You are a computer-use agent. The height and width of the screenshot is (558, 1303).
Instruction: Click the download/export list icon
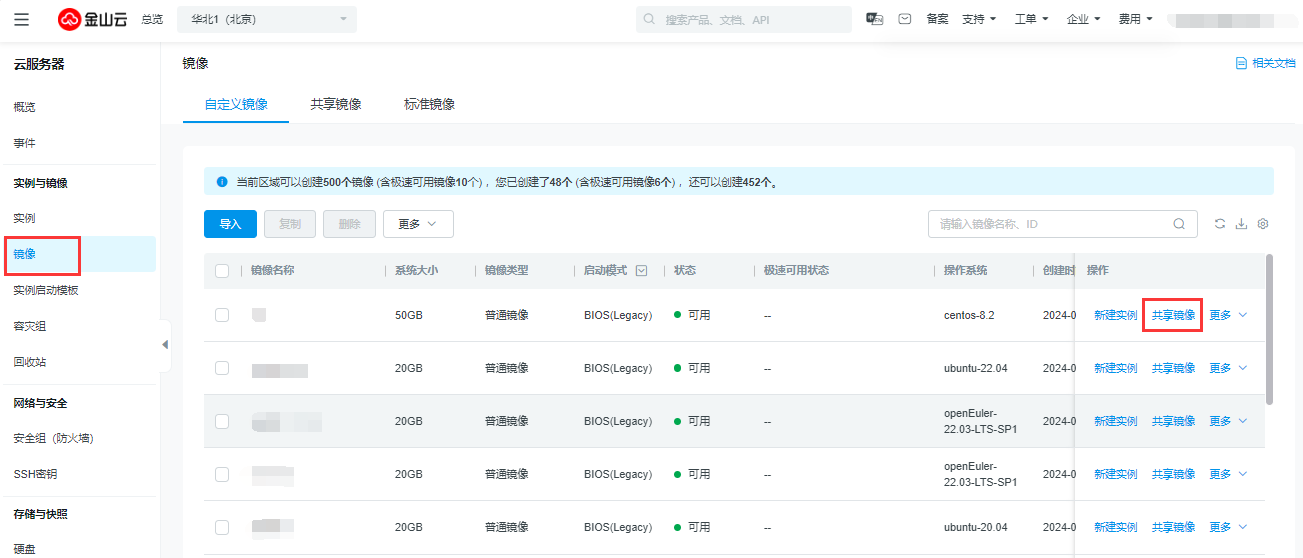[1241, 224]
